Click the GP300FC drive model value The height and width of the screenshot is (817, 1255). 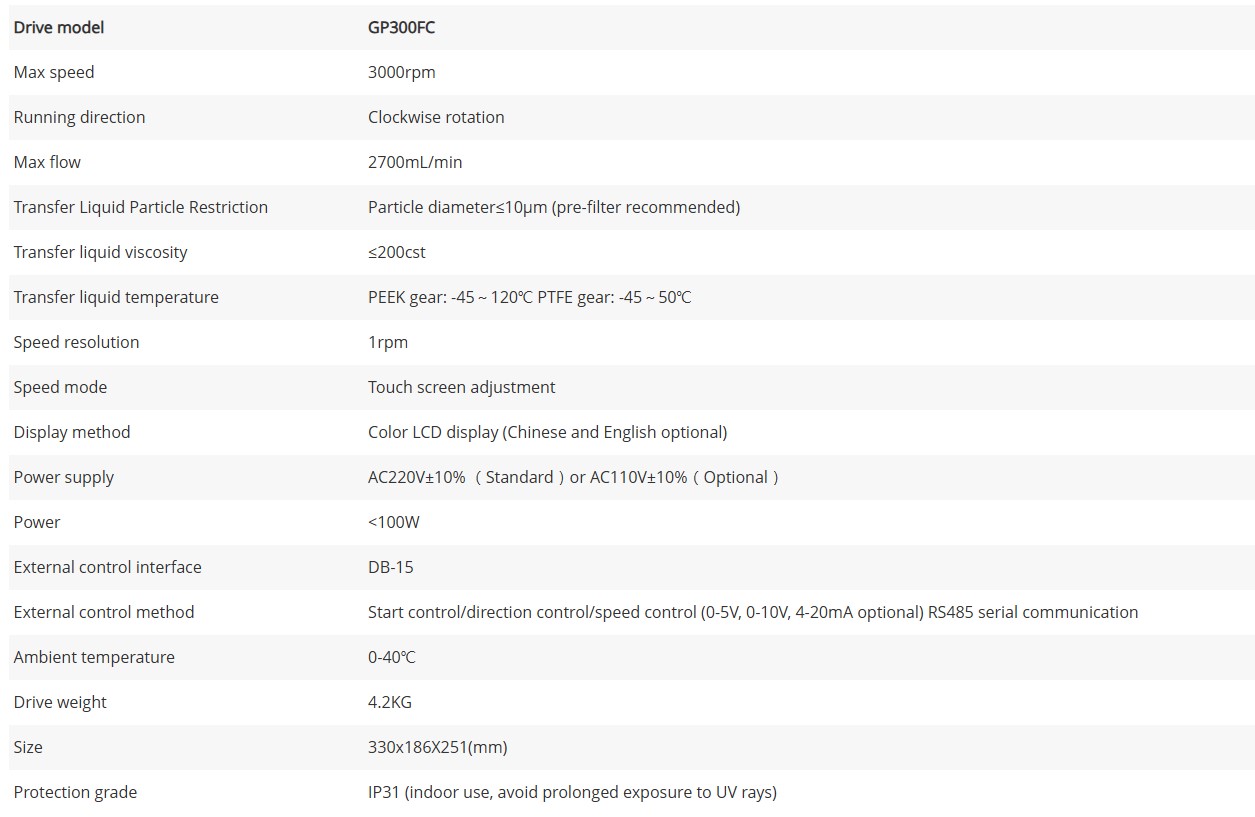tap(401, 27)
